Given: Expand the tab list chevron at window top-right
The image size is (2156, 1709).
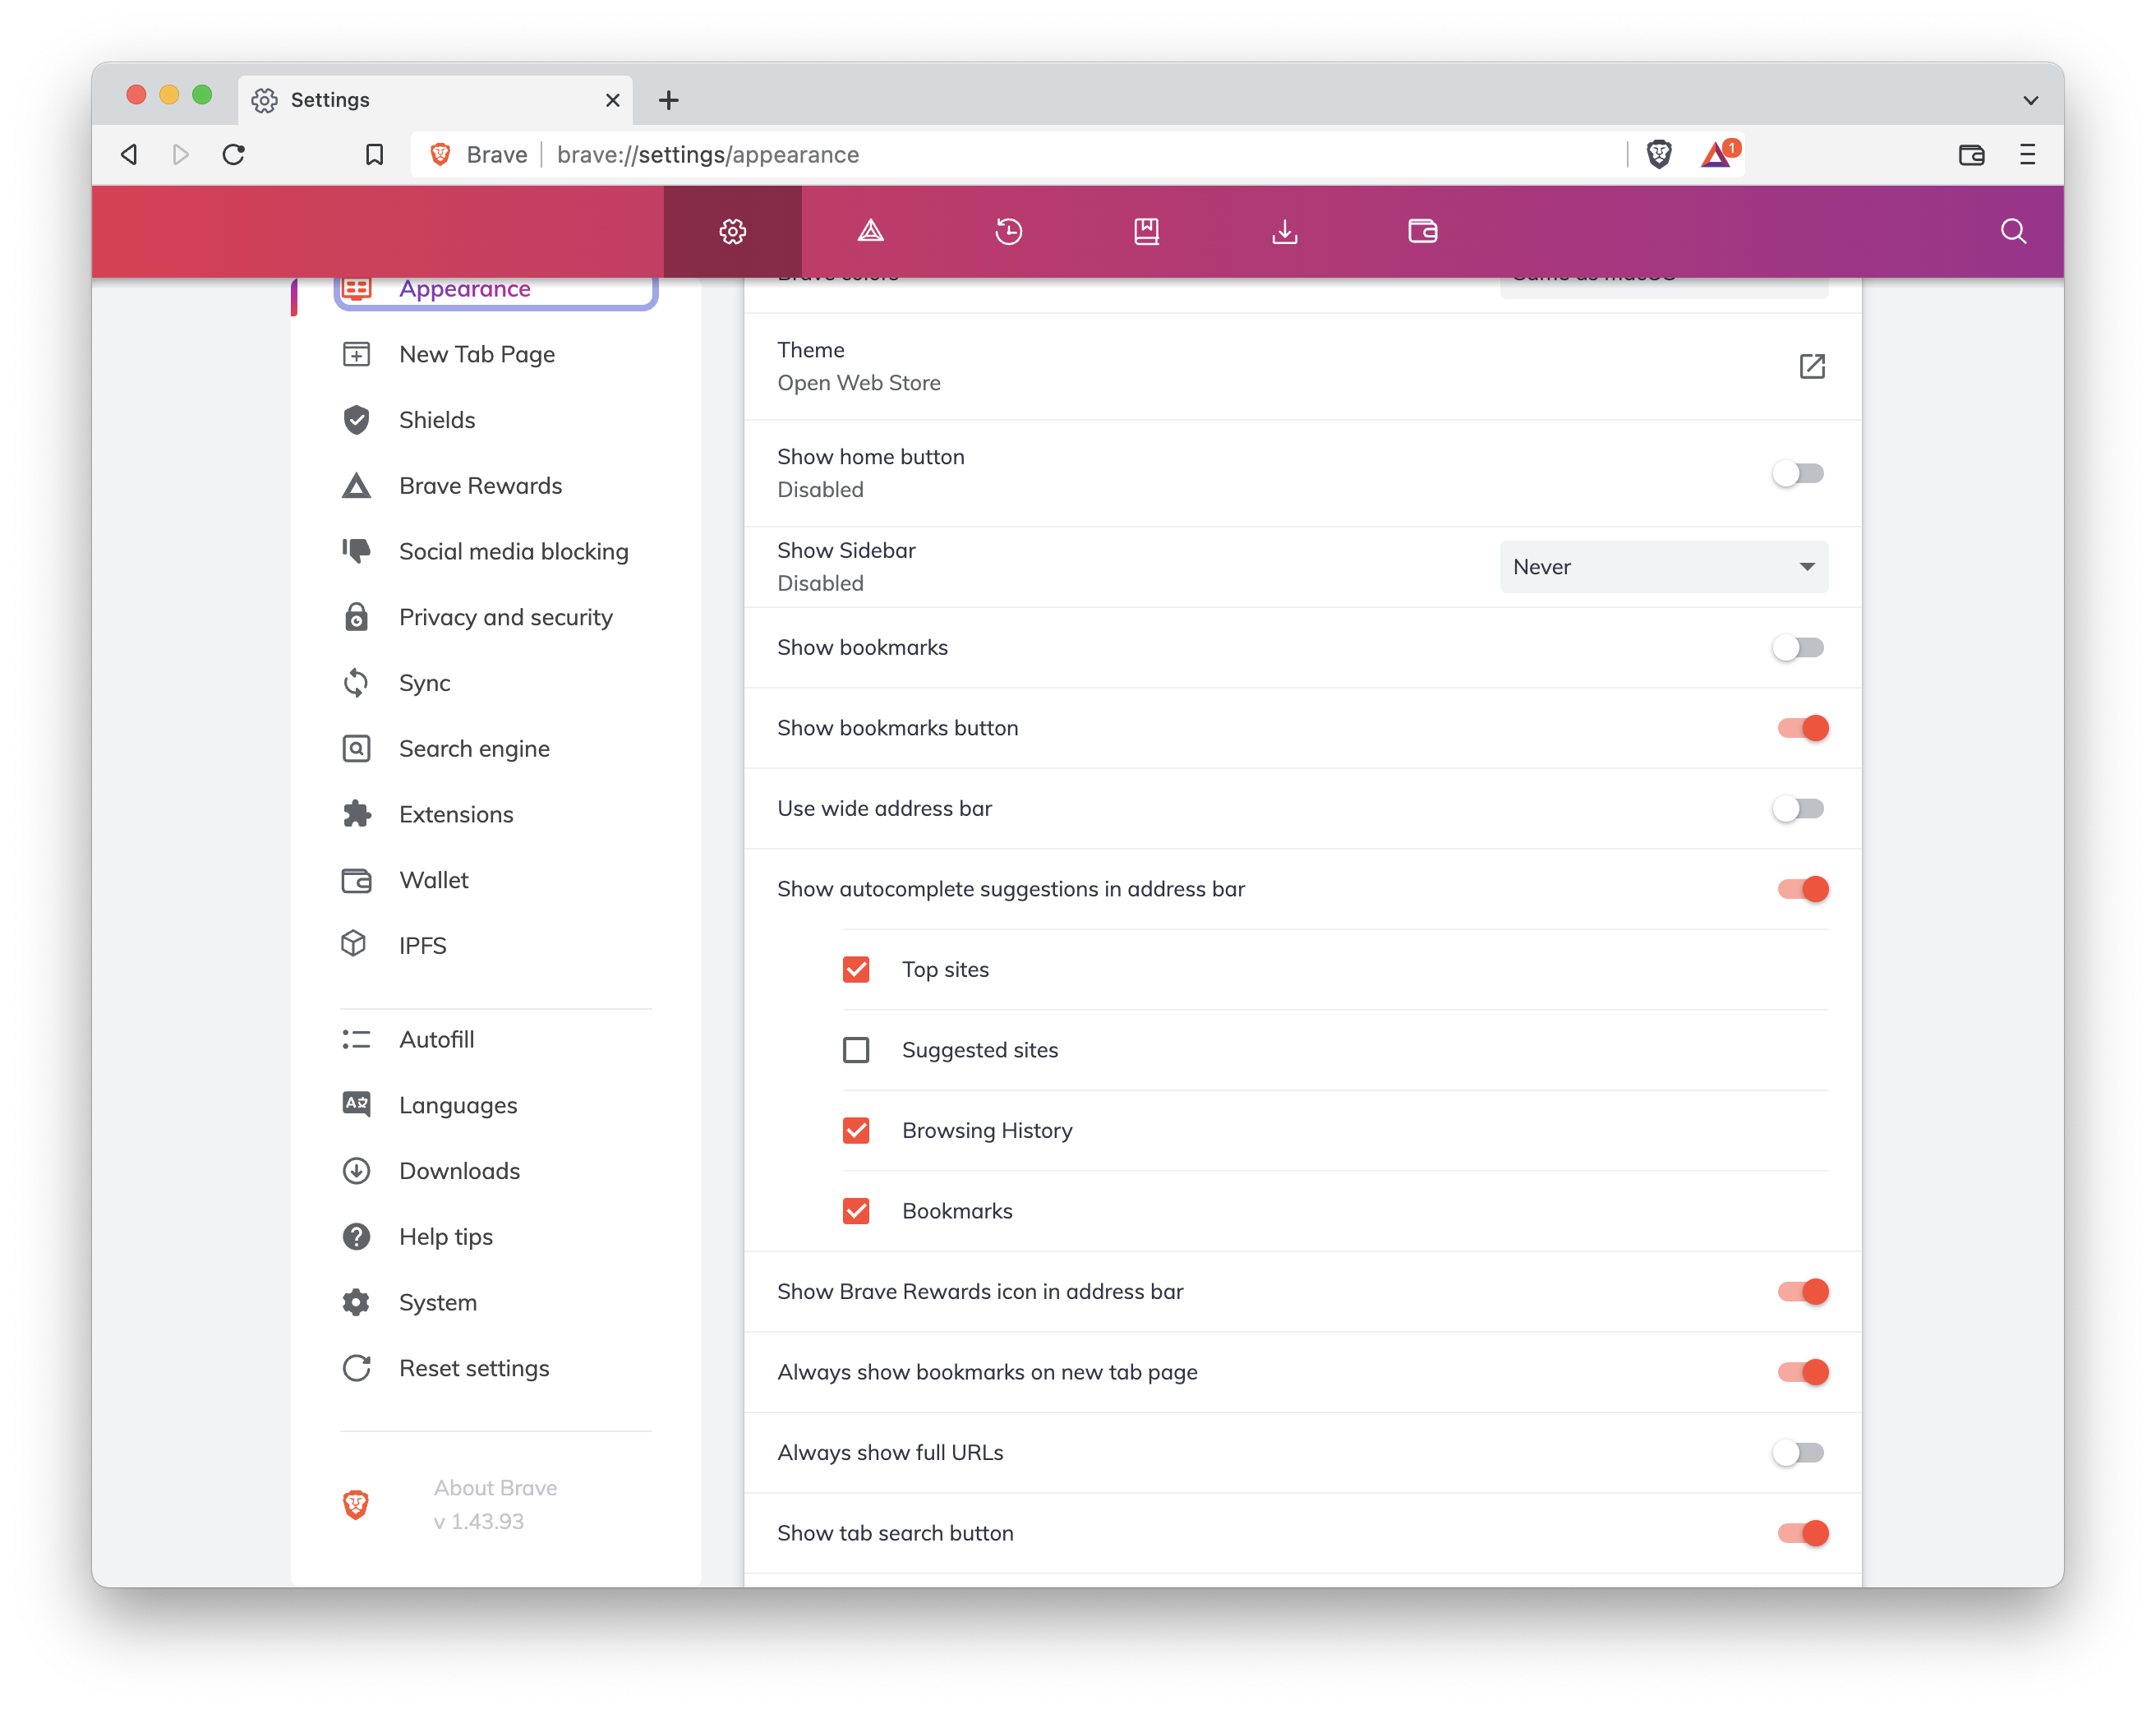Looking at the screenshot, I should 2030,100.
